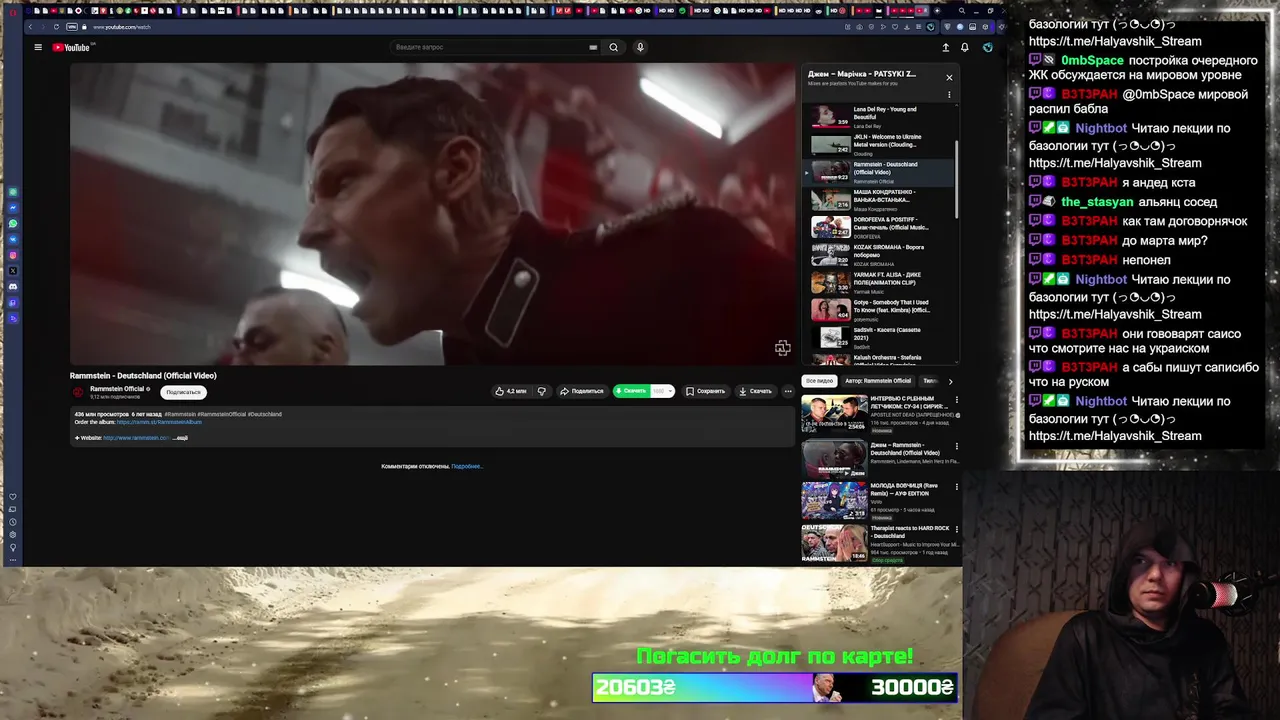1280x720 pixels.
Task: Expand green download quality dropdown arrow
Action: [x=669, y=391]
